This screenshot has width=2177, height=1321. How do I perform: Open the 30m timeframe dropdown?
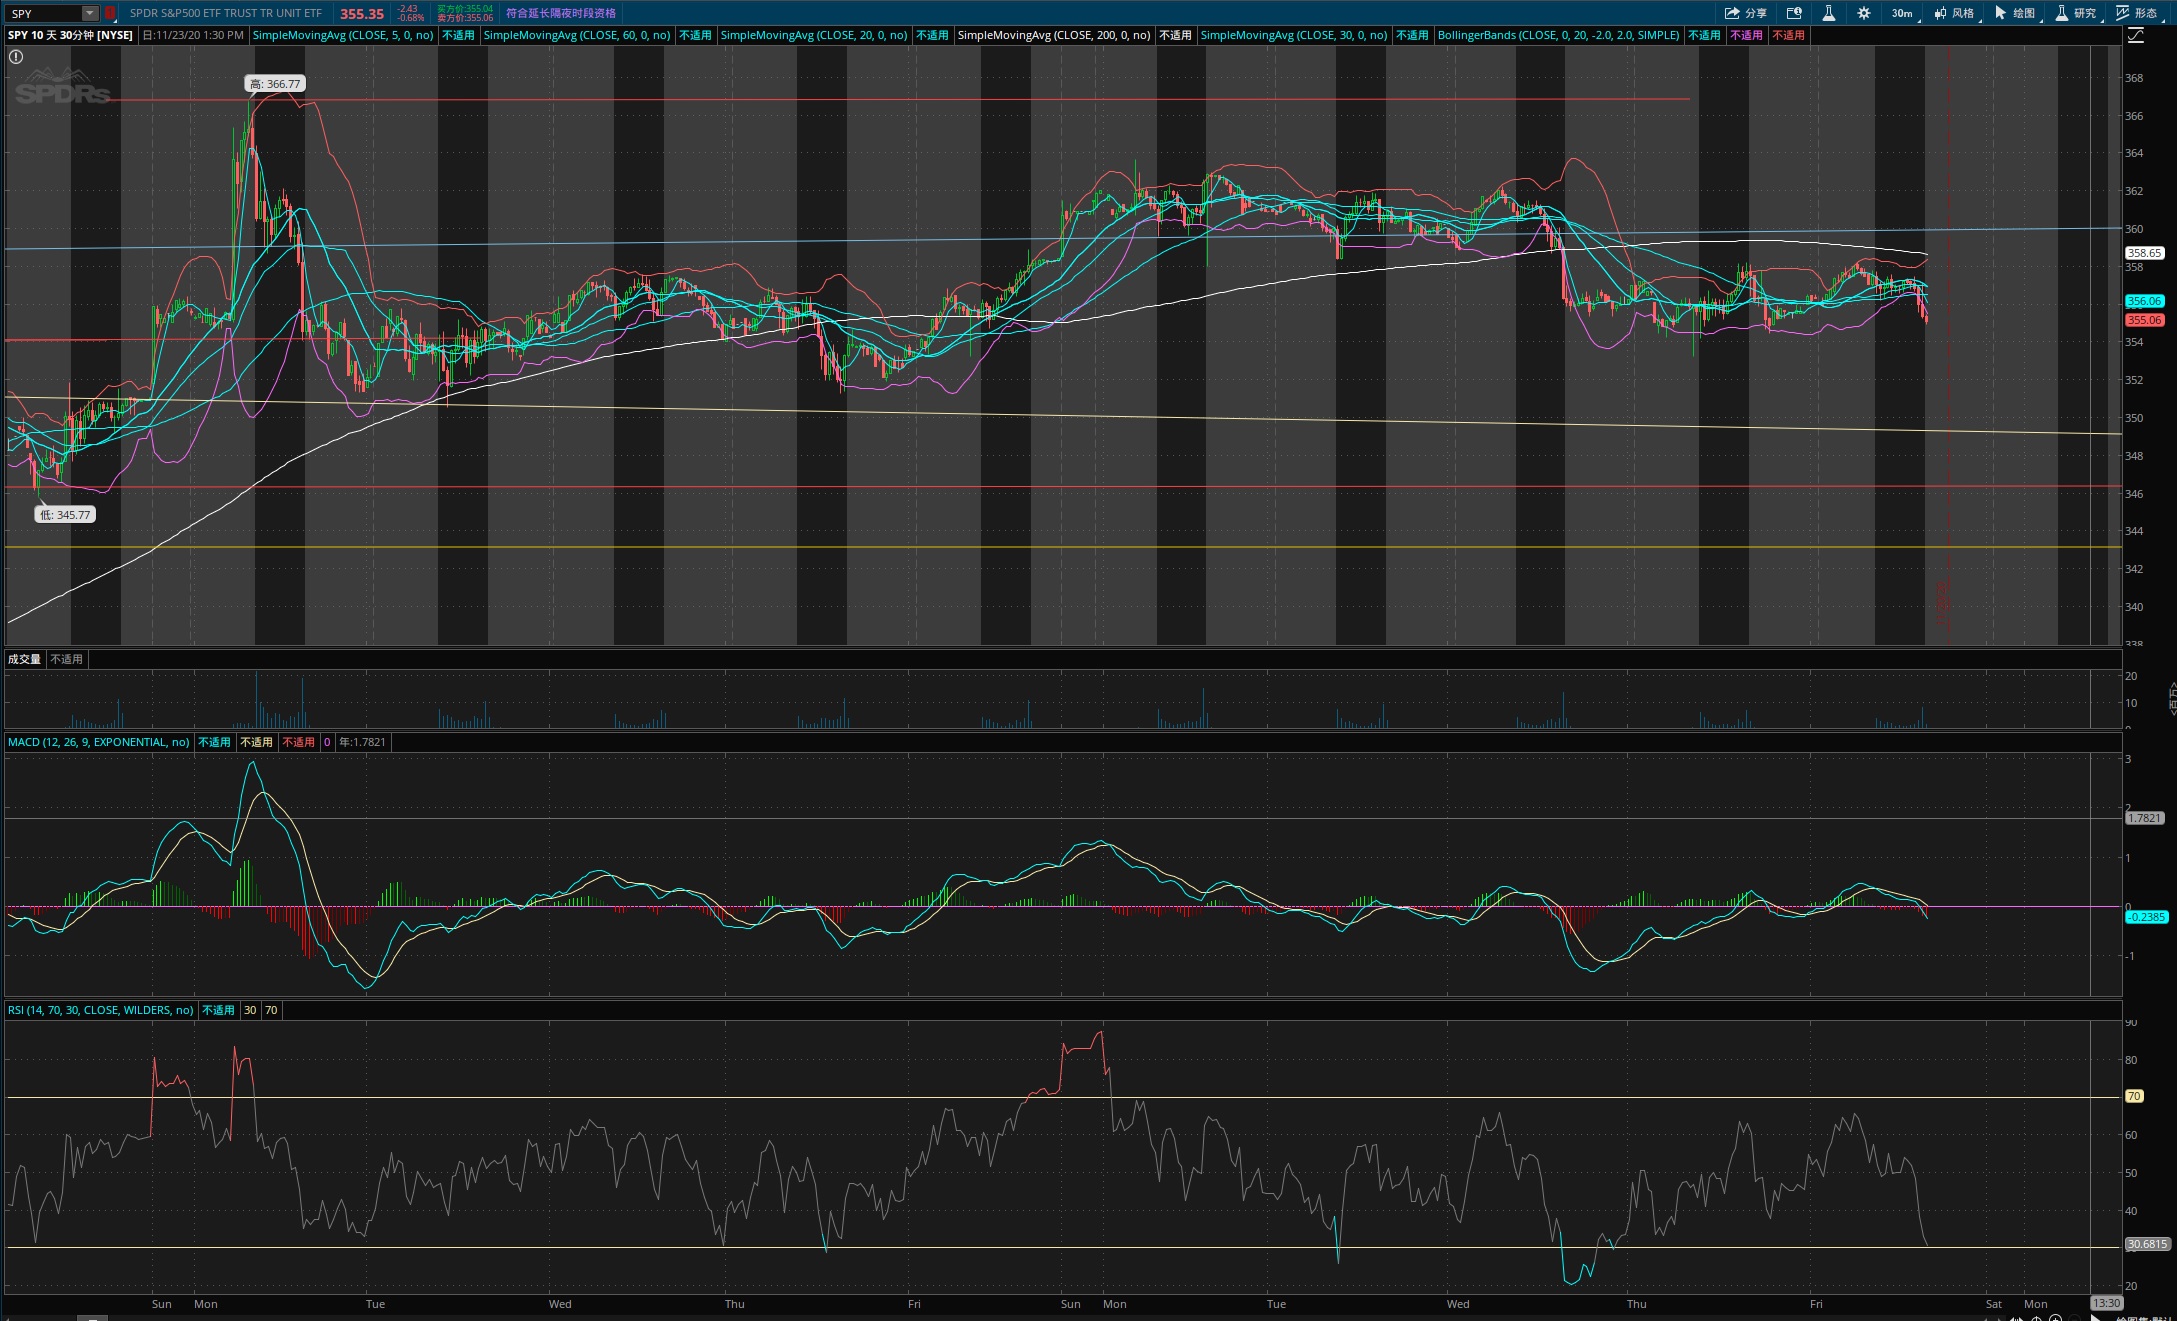click(x=1902, y=13)
